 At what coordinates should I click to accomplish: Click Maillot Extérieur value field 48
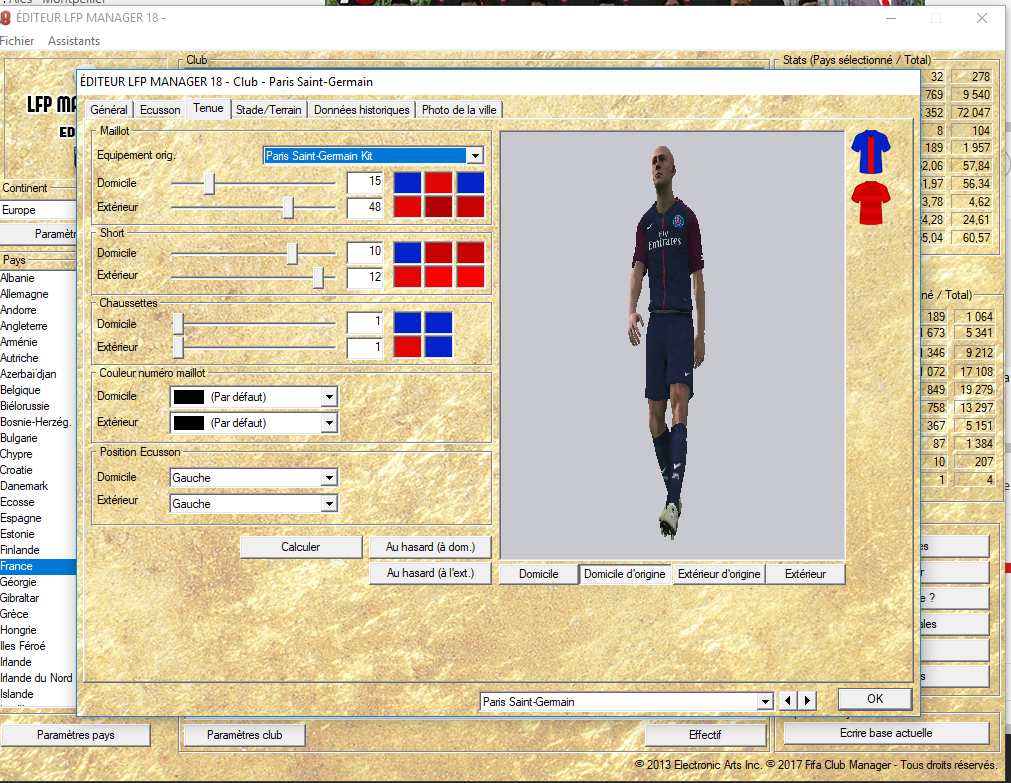coord(365,208)
